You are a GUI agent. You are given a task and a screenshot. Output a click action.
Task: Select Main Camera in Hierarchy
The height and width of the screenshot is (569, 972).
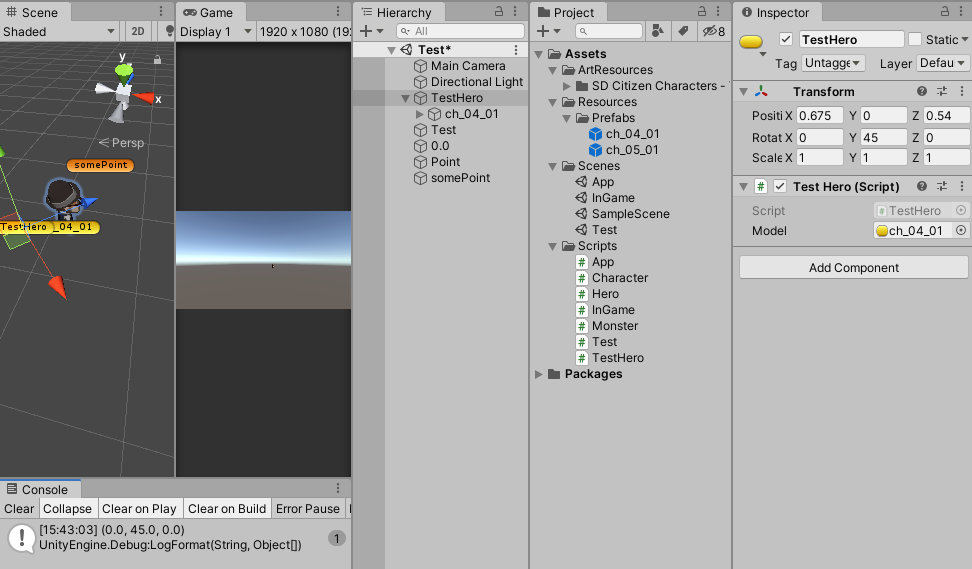click(x=468, y=66)
